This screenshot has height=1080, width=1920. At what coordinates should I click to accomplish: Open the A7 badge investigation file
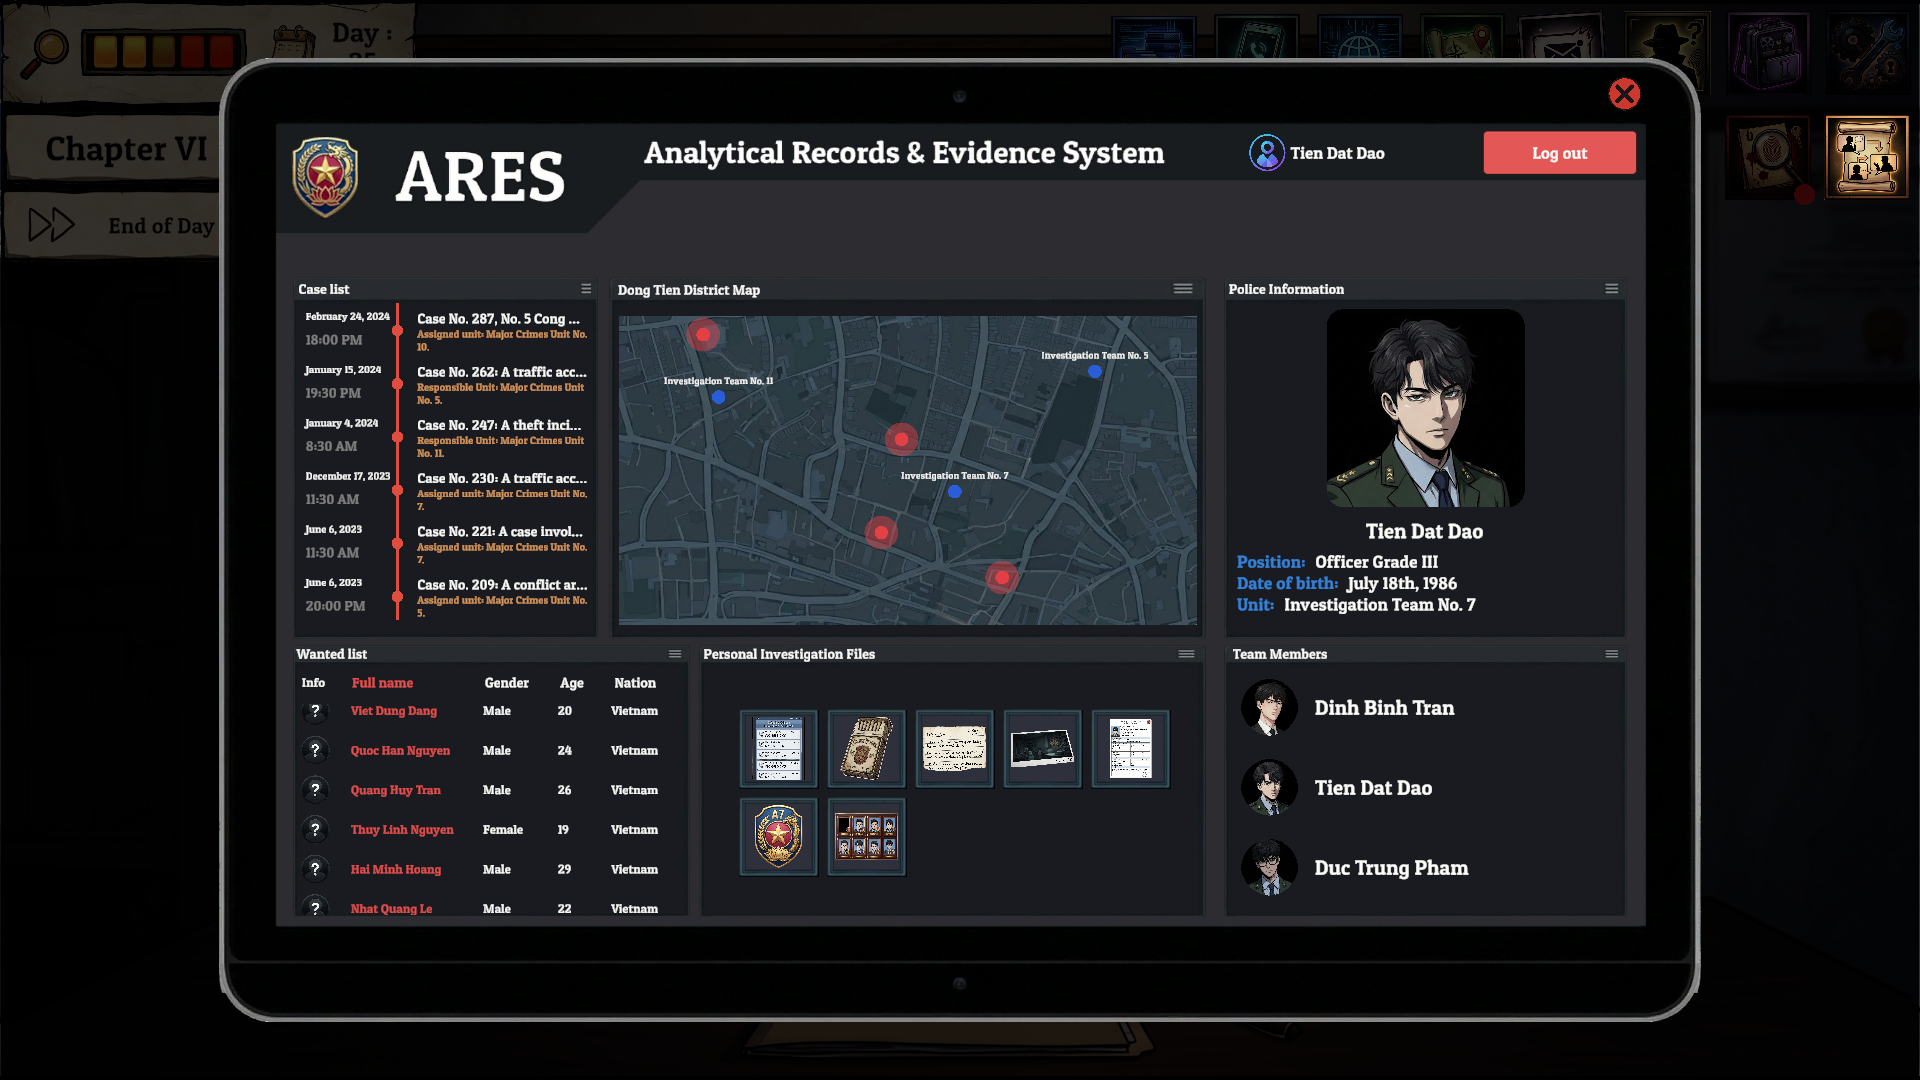778,837
